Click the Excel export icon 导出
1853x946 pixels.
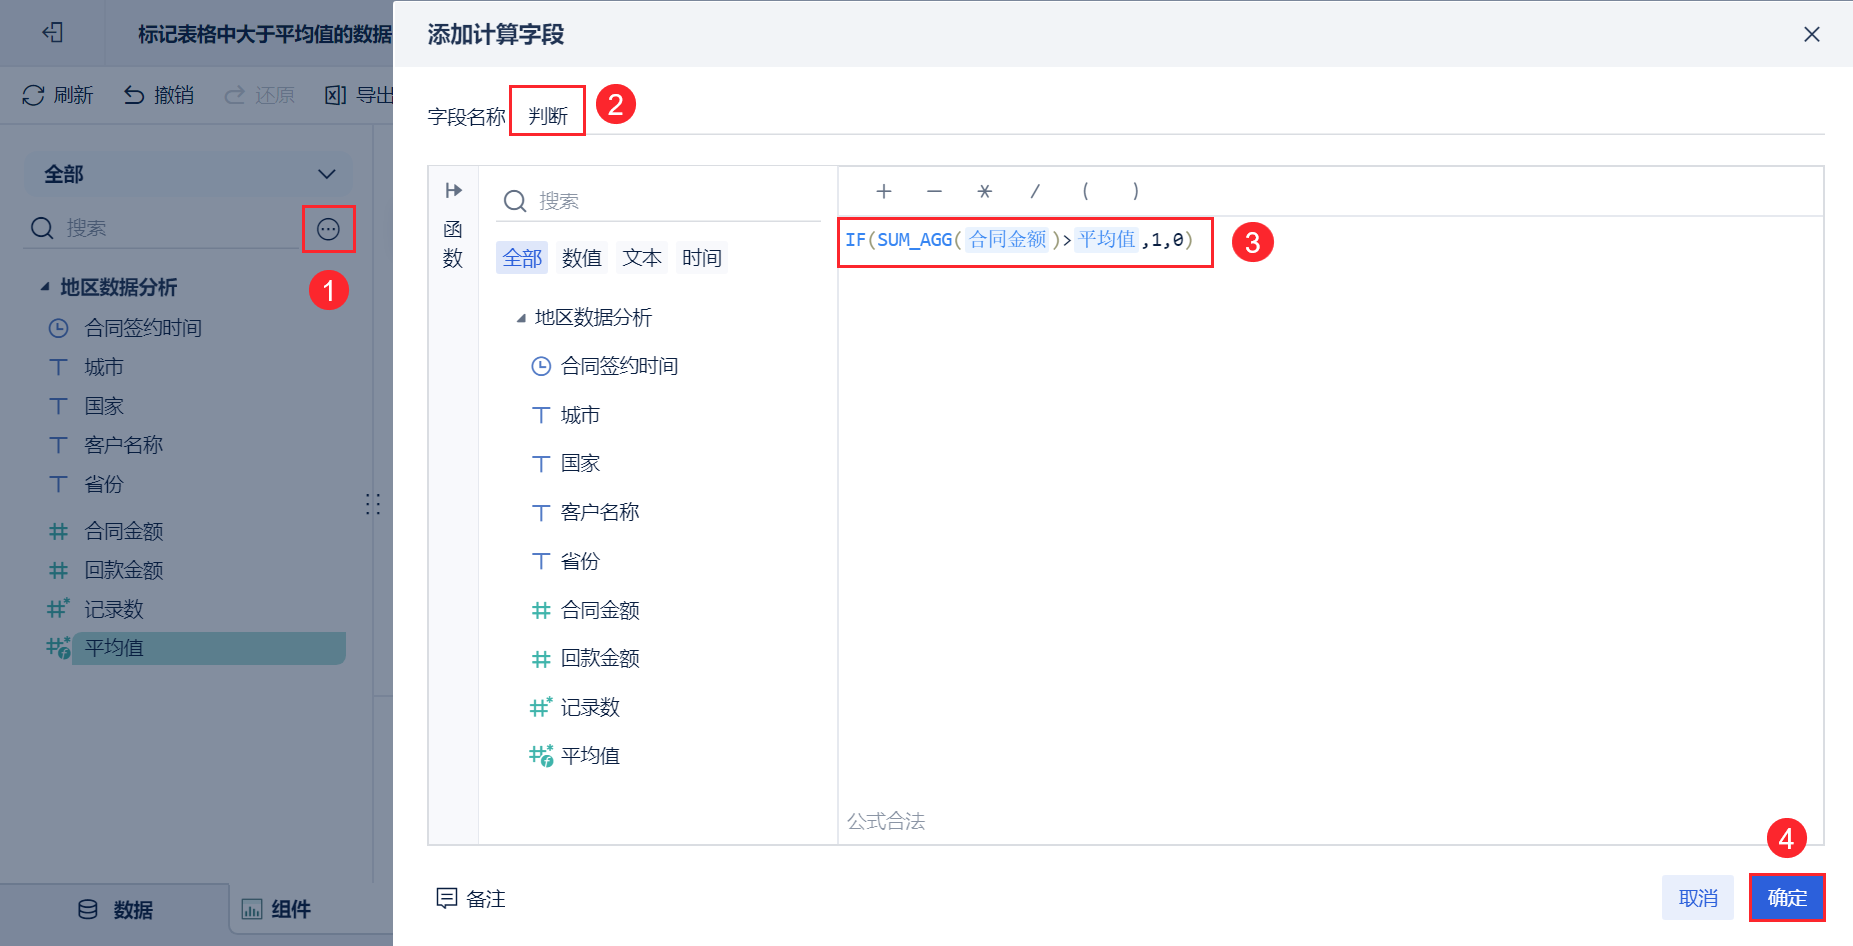[x=336, y=95]
